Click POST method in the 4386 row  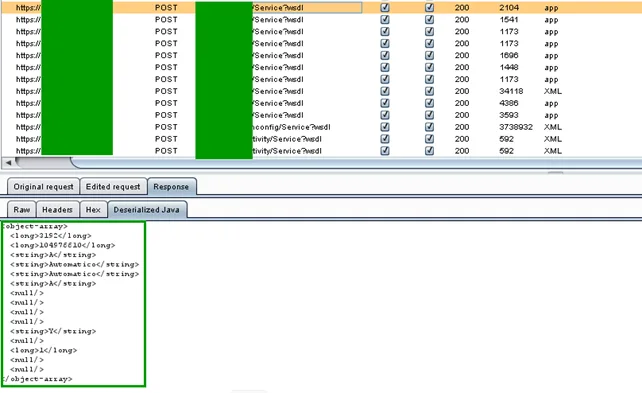point(166,103)
